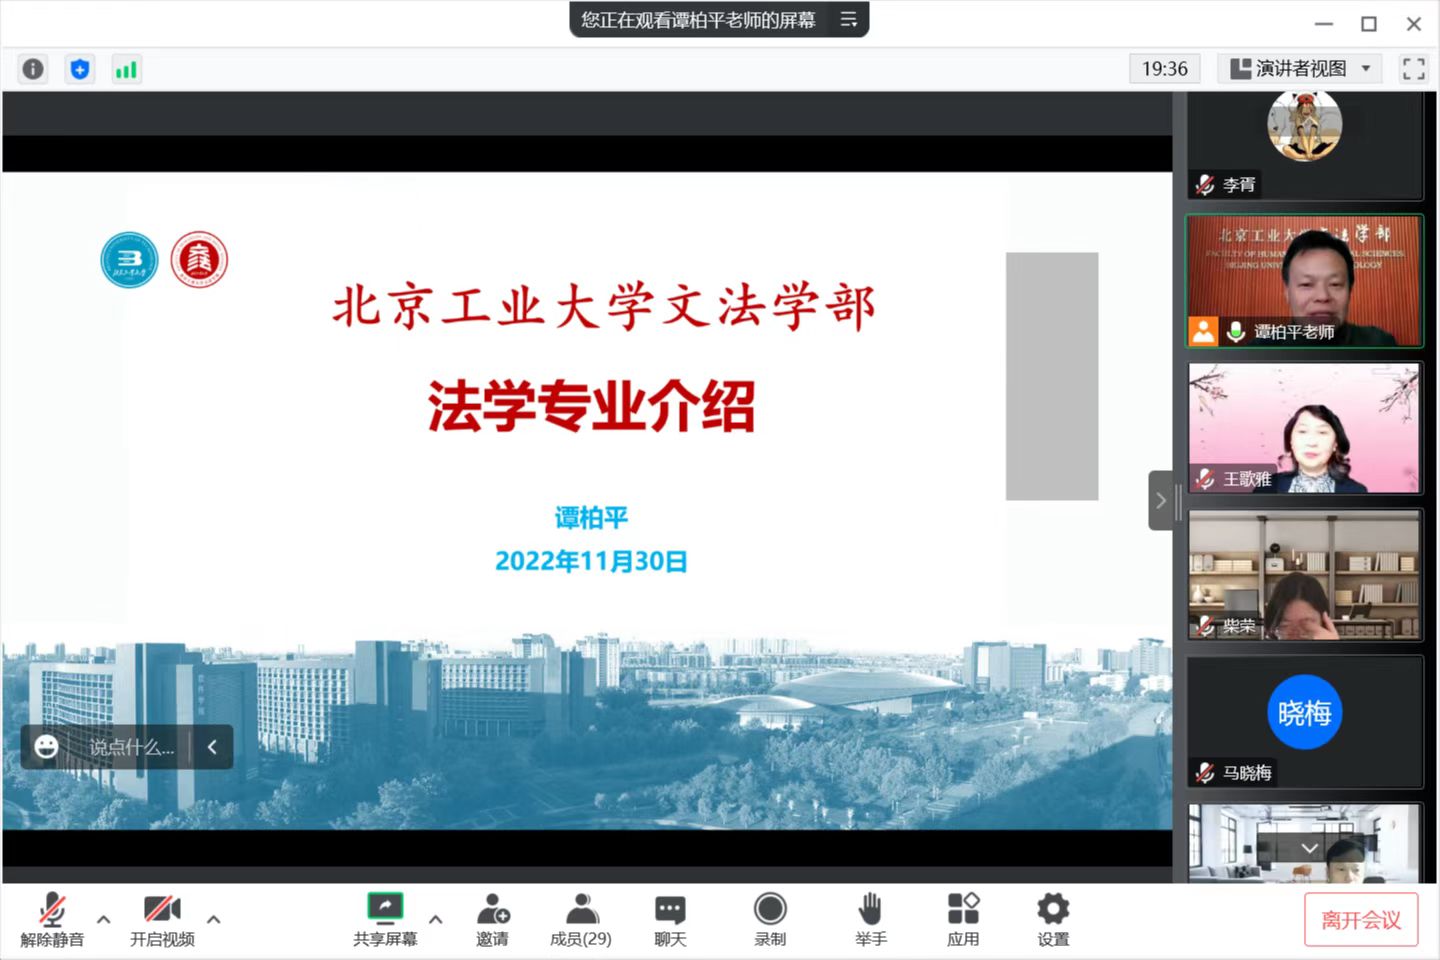Click the host badge on 谭柏平老师 tile
1440x960 pixels.
pos(1204,332)
